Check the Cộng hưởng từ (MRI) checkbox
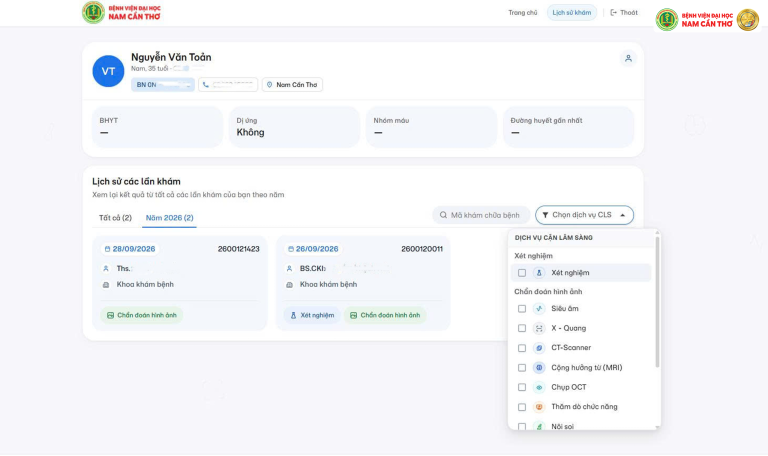Viewport: 768px width, 456px height. coord(522,367)
